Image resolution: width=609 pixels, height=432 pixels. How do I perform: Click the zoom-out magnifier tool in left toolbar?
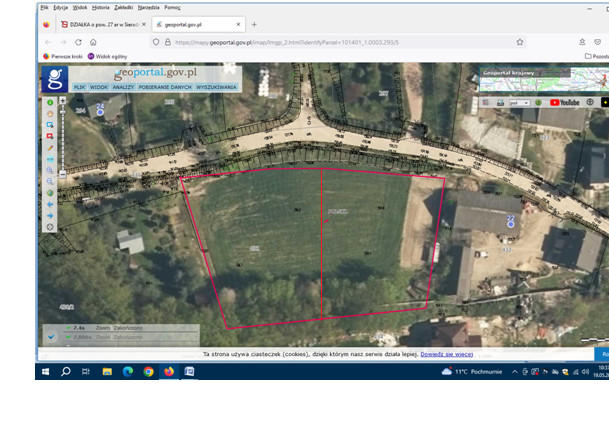point(50,182)
